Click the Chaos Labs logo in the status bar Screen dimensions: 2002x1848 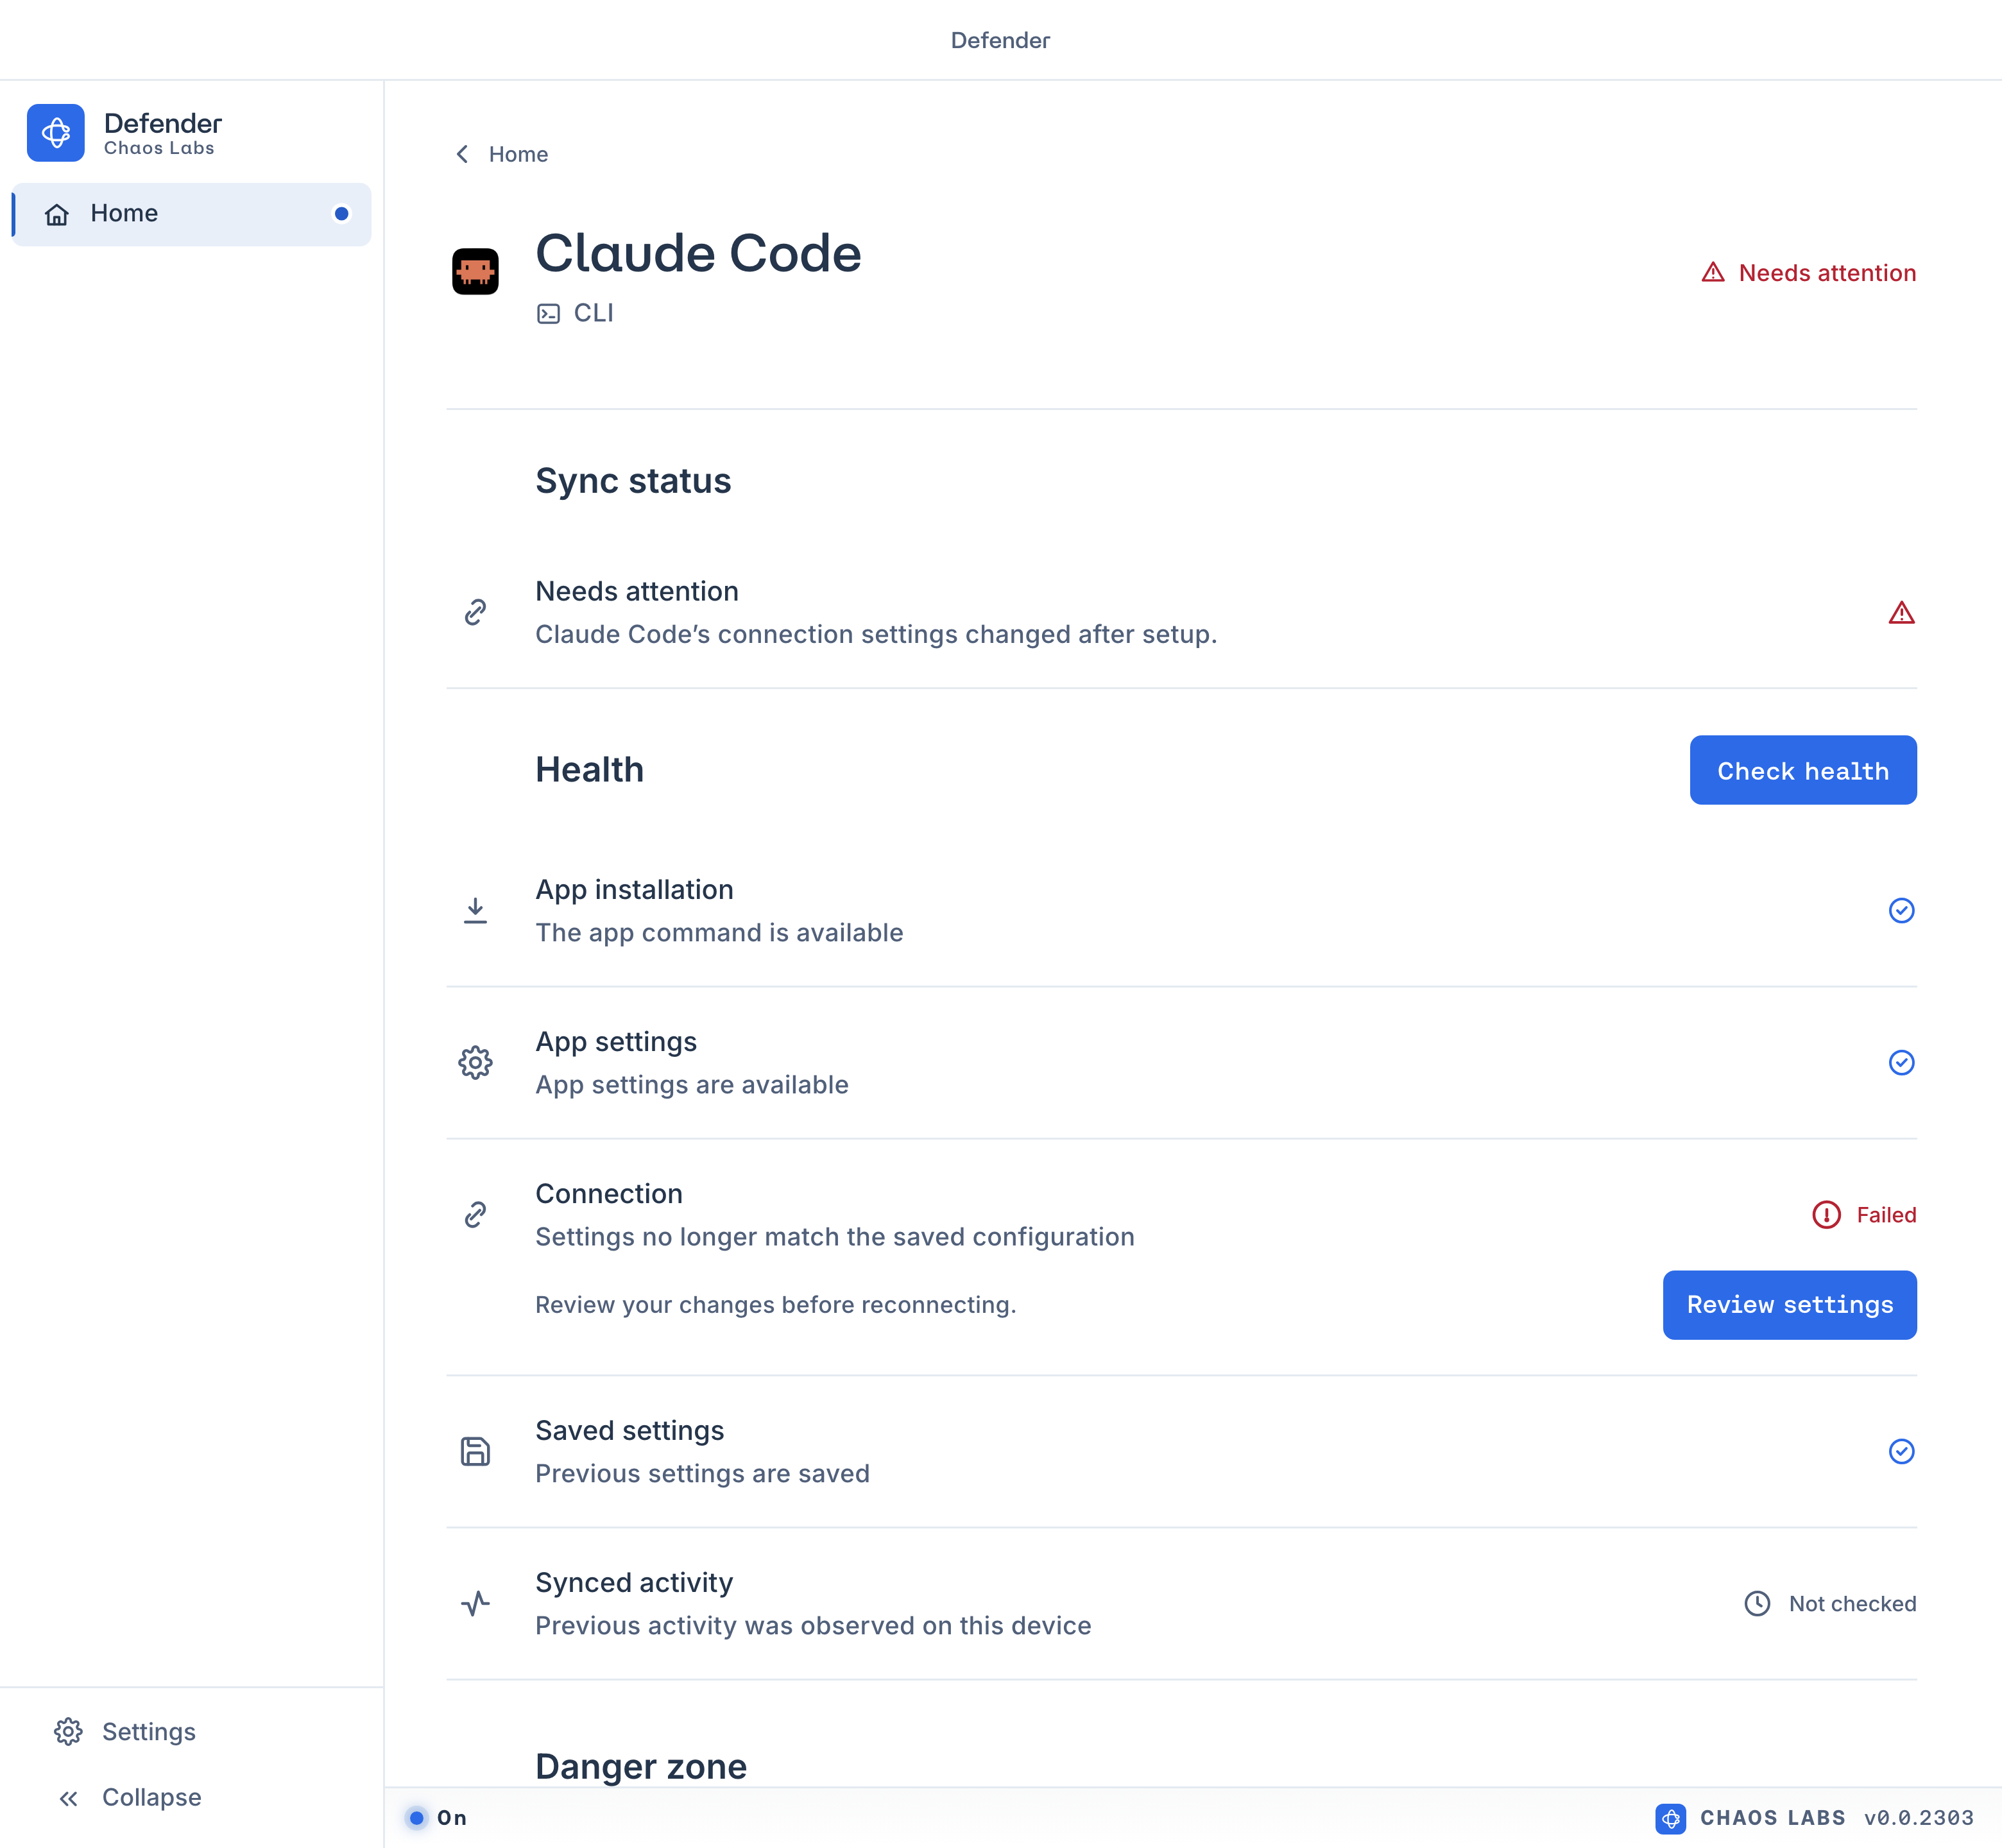1670,1818
